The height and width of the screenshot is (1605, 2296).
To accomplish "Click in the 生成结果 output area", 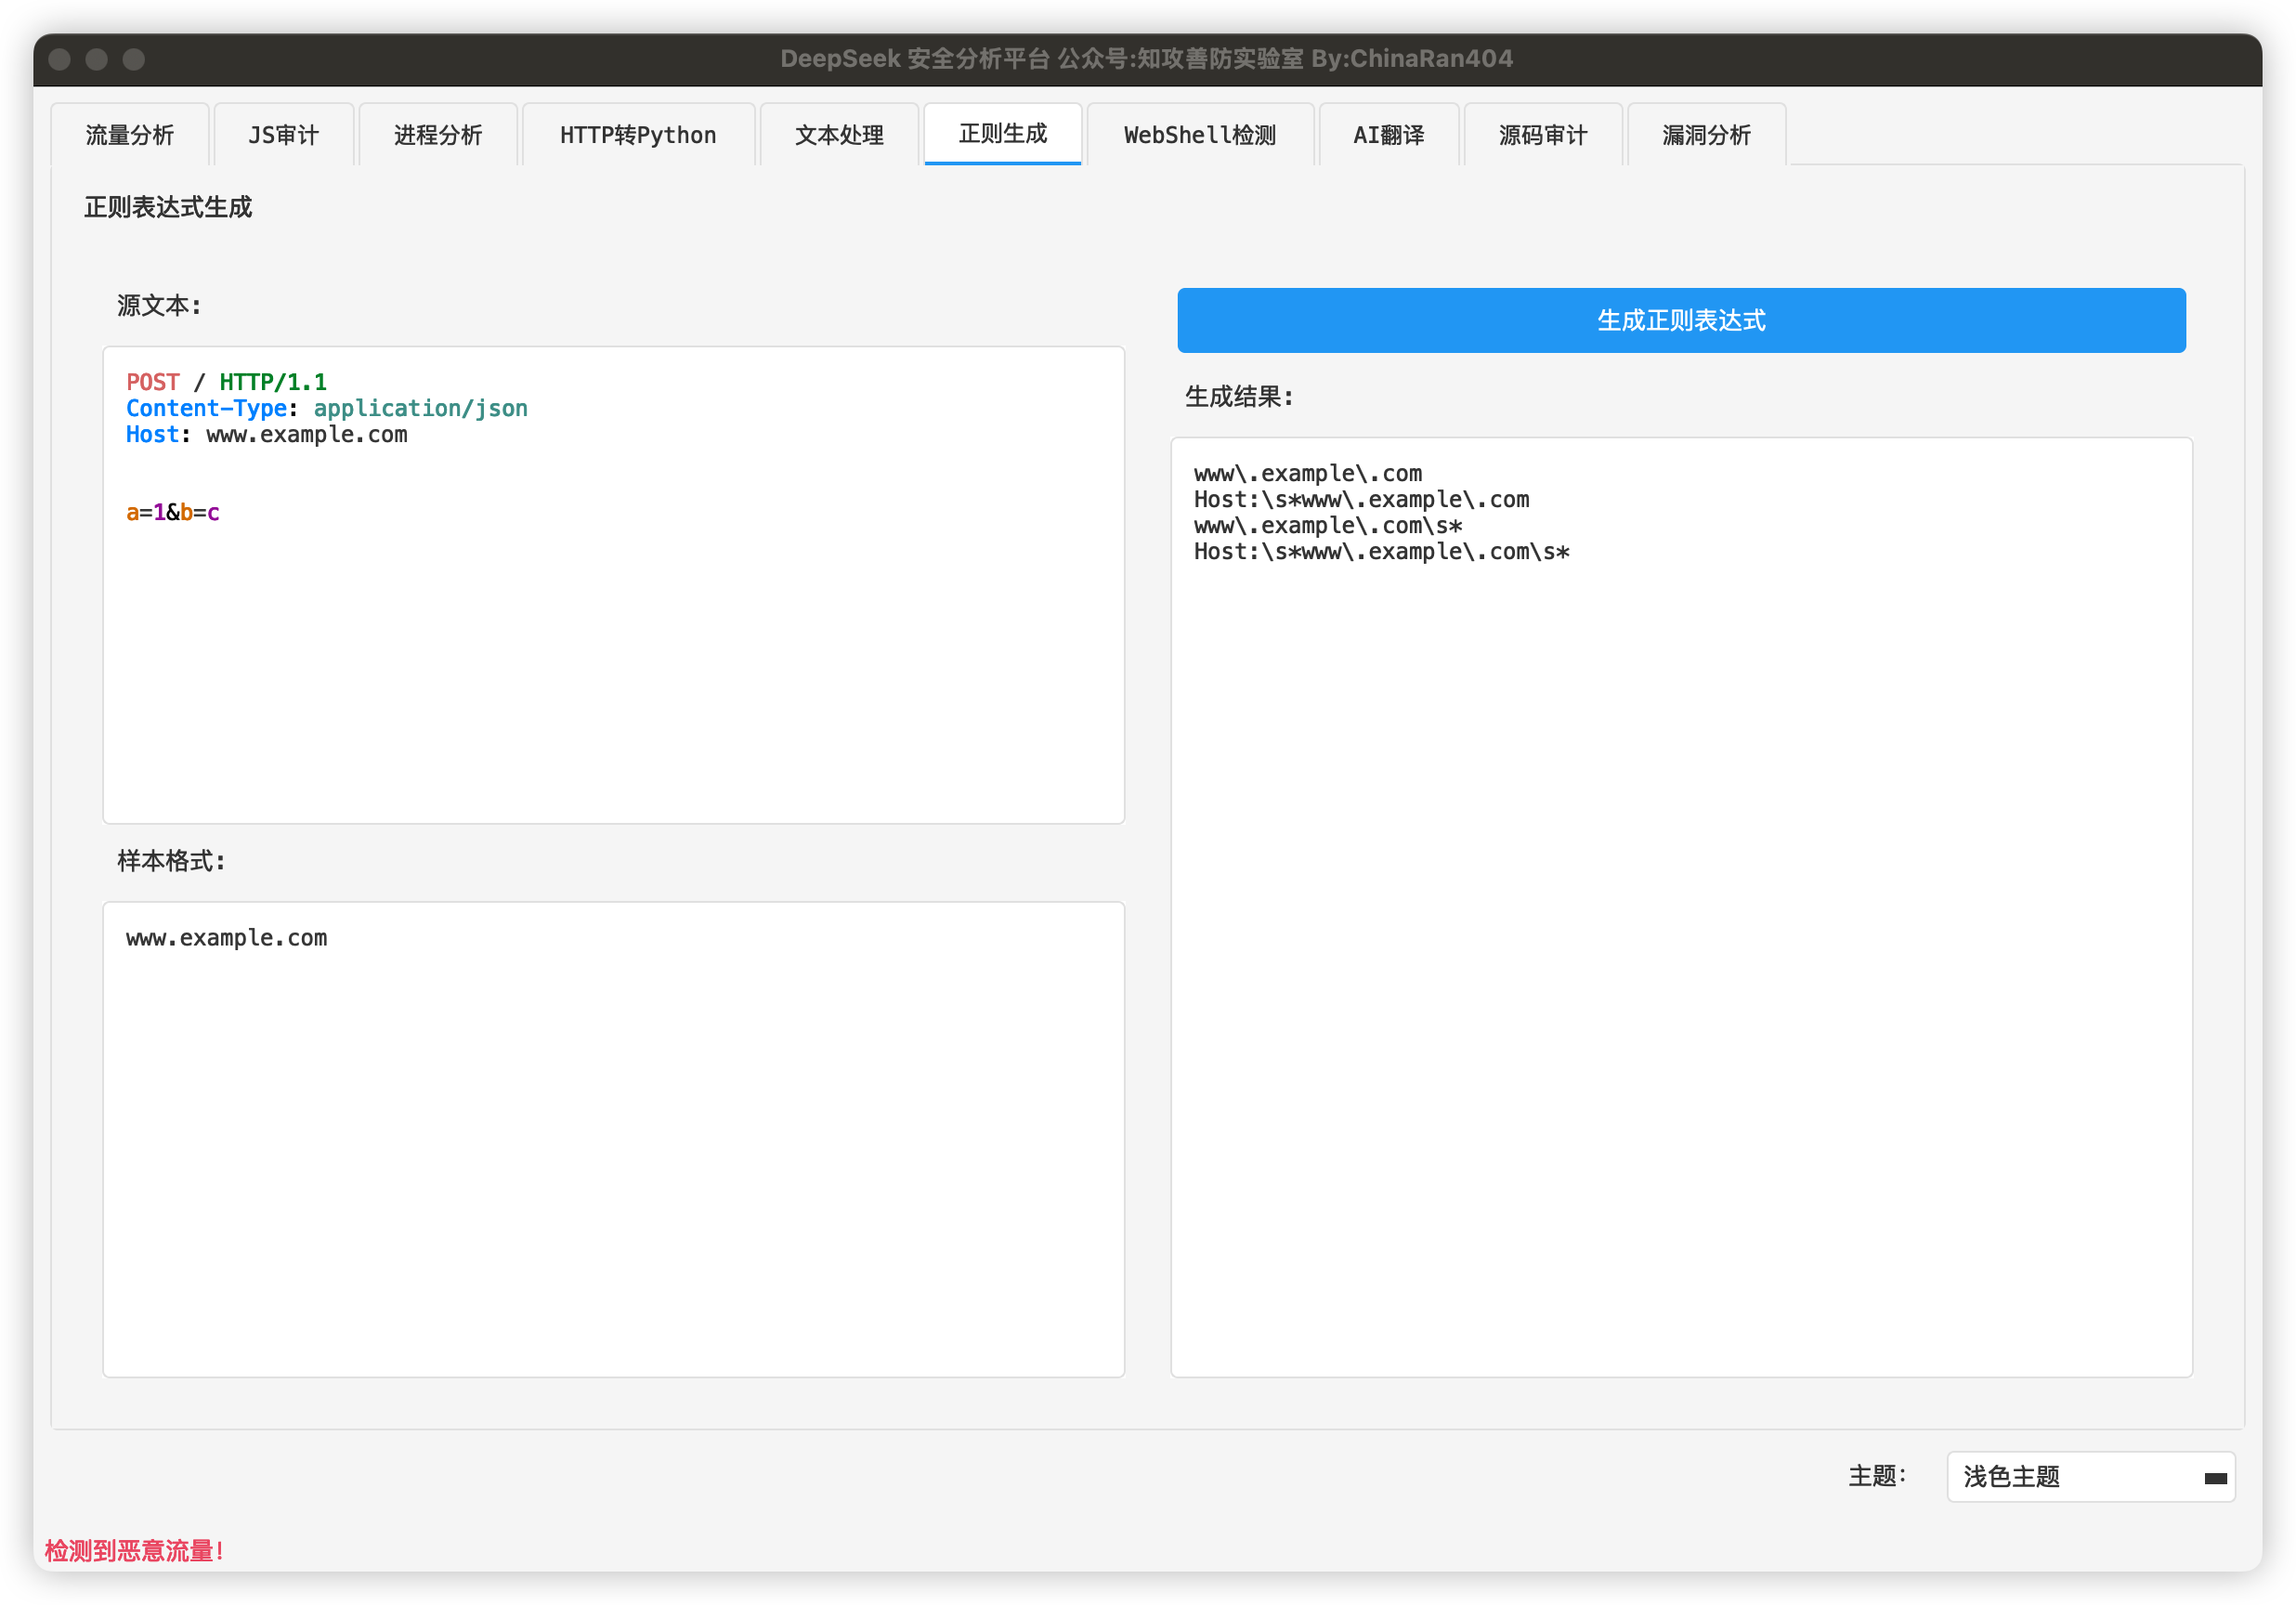I will 1680,950.
